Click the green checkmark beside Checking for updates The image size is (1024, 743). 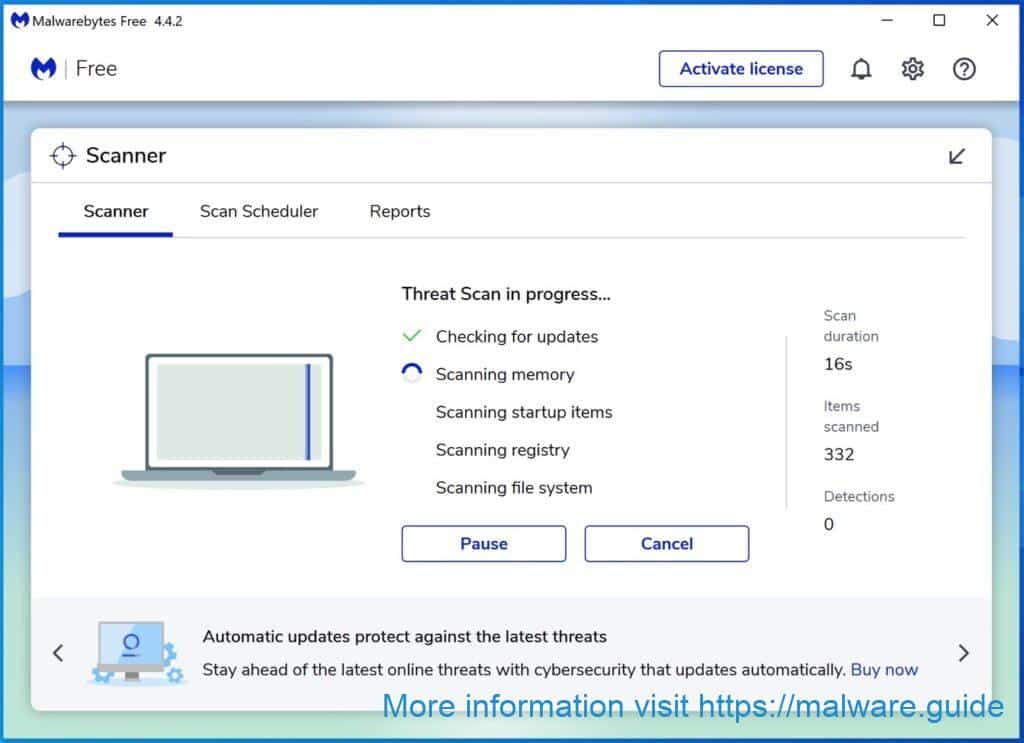[x=411, y=336]
